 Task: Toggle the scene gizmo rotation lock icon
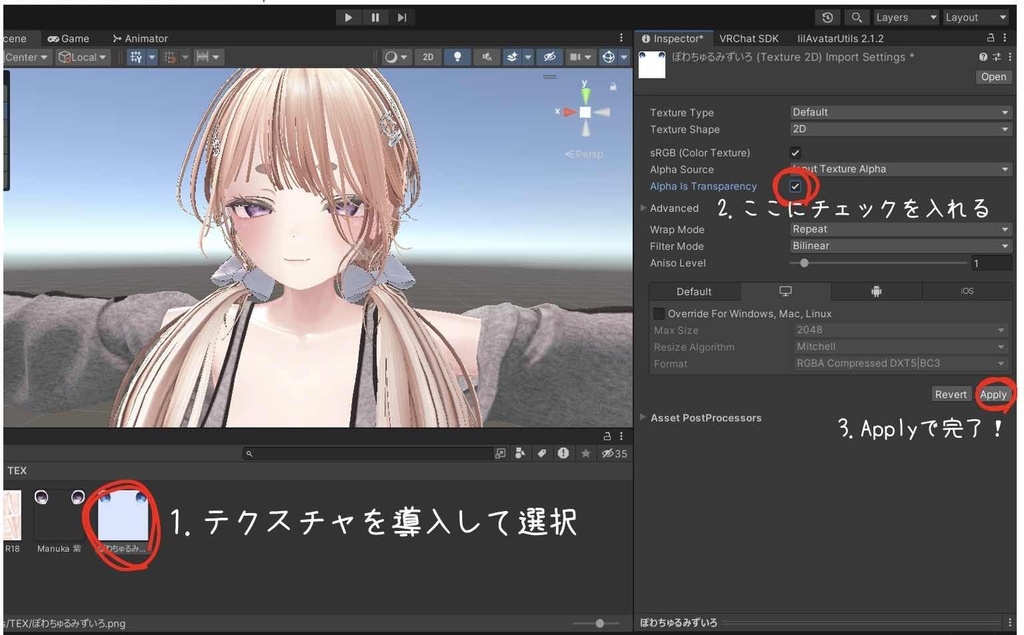pos(613,86)
